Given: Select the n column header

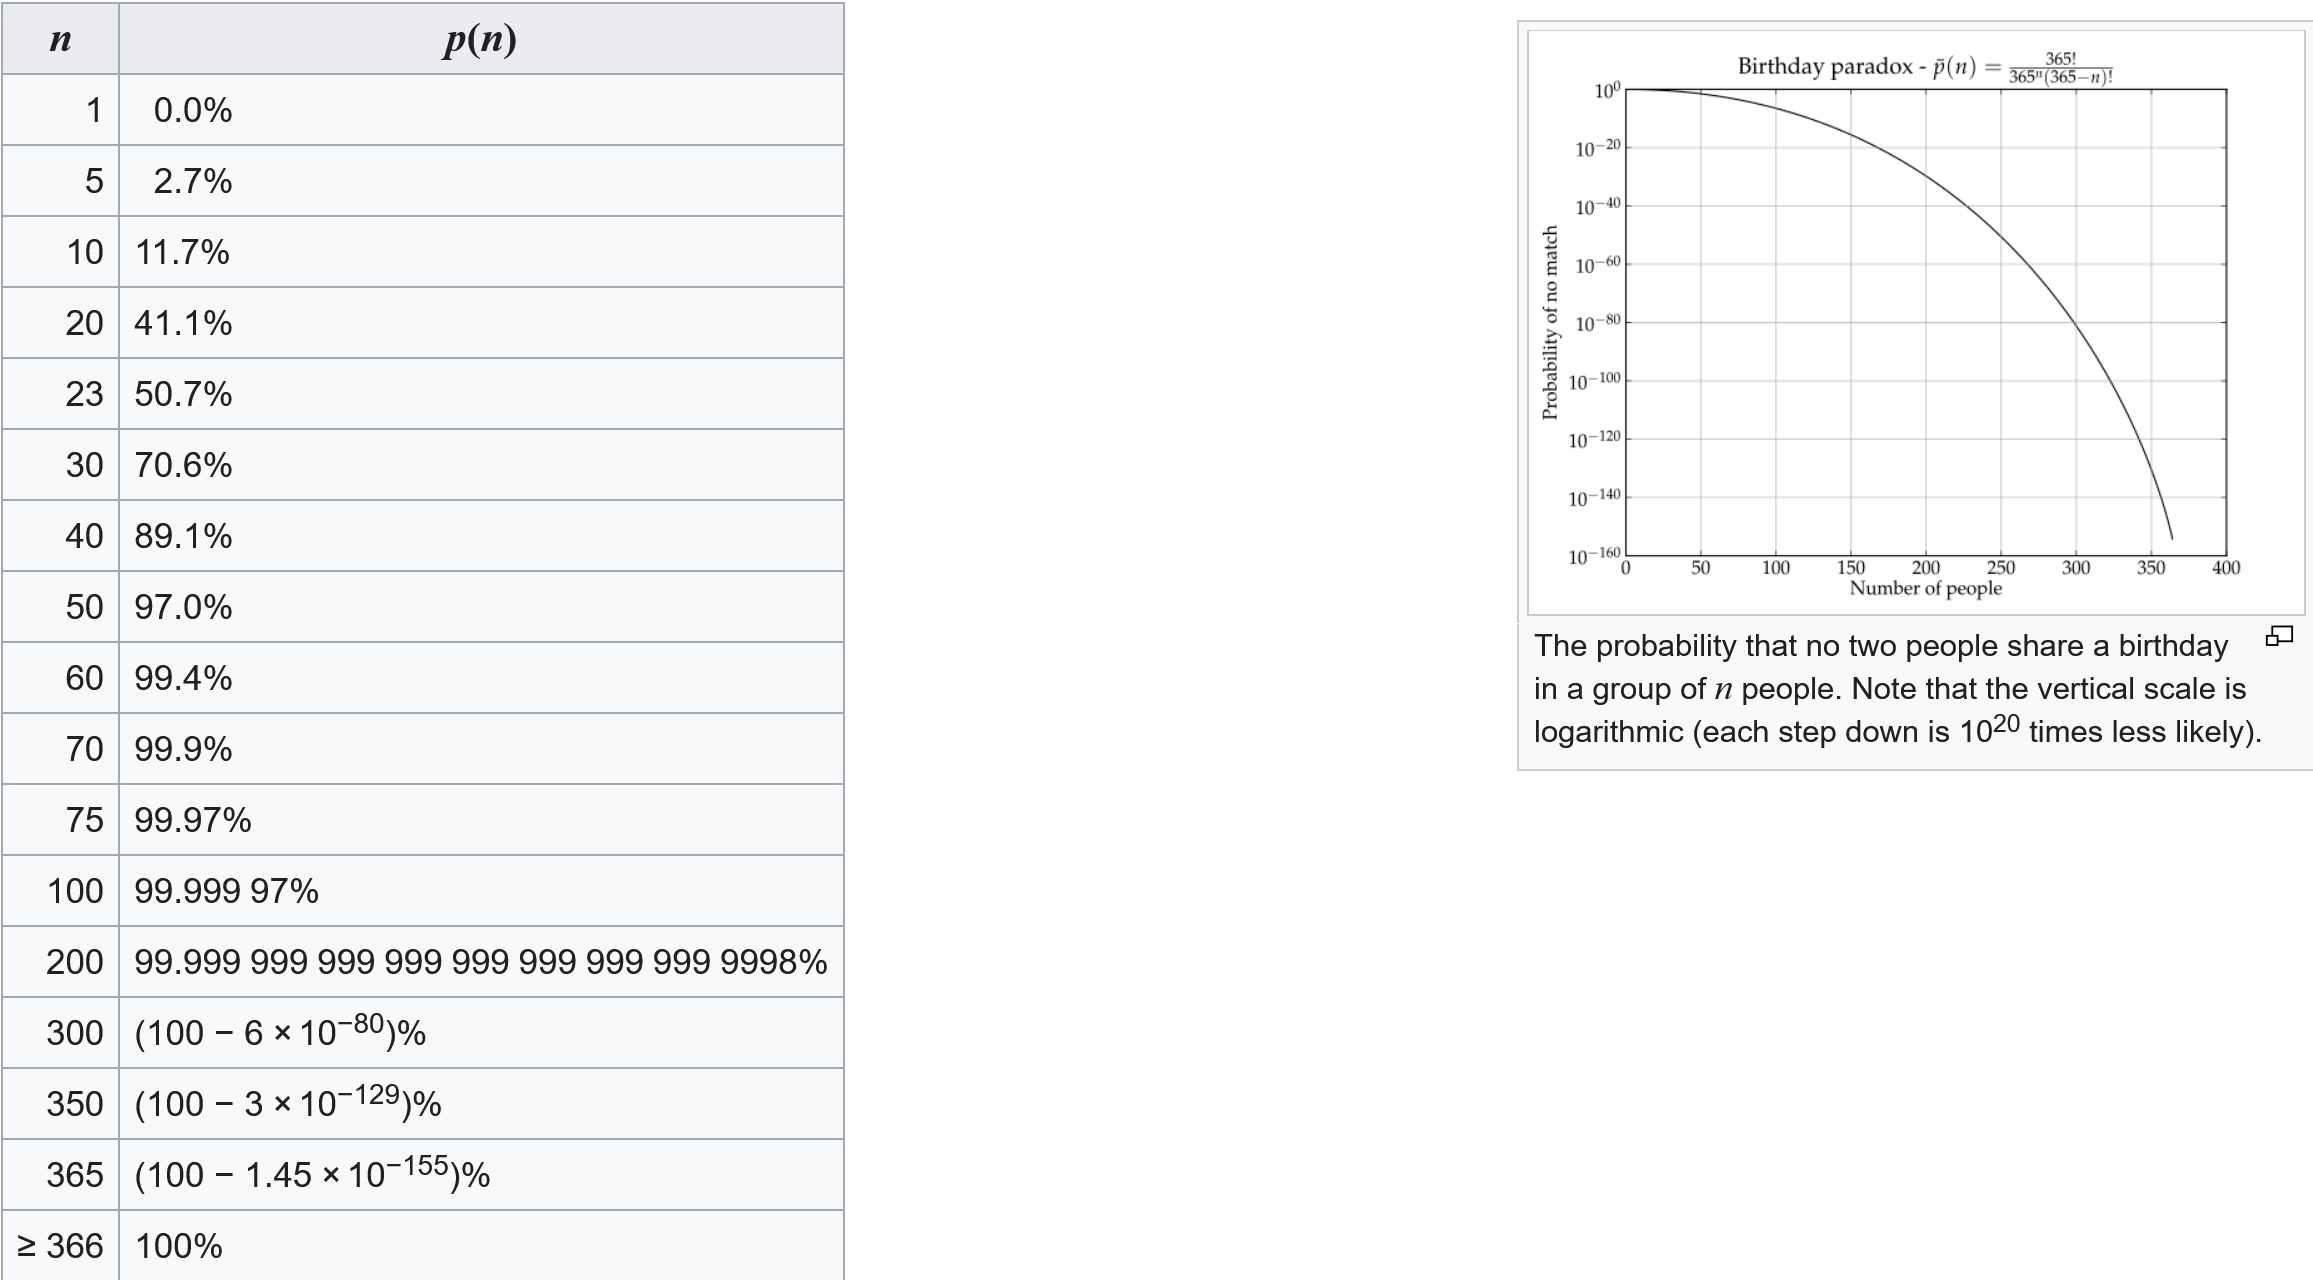Looking at the screenshot, I should click(60, 39).
